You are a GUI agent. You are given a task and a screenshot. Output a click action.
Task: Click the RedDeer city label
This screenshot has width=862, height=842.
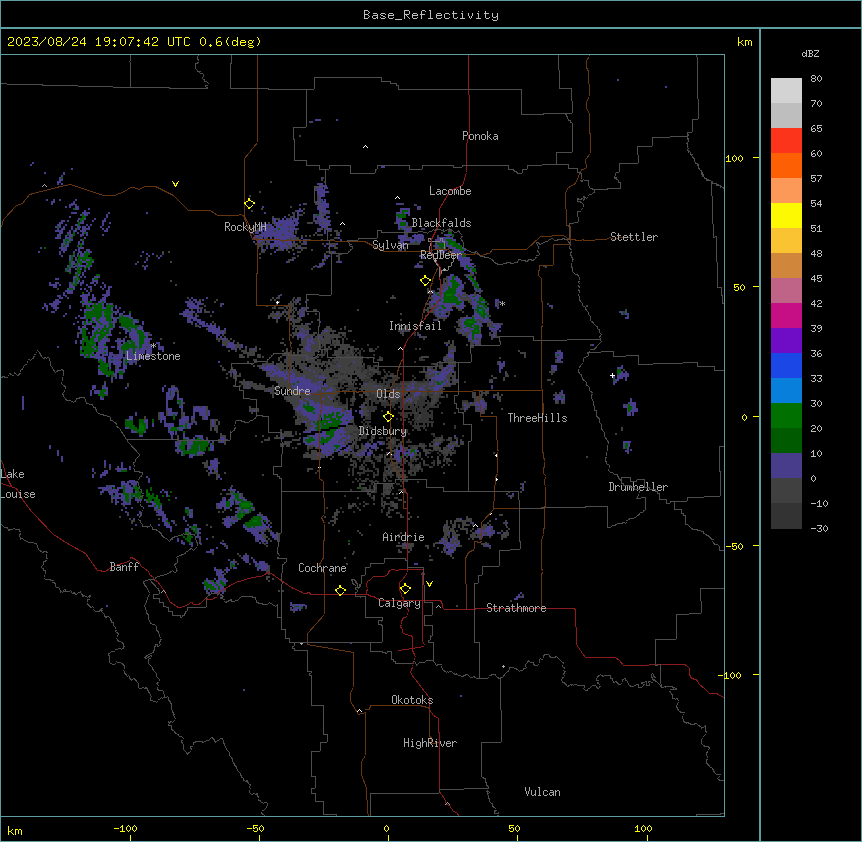point(441,255)
